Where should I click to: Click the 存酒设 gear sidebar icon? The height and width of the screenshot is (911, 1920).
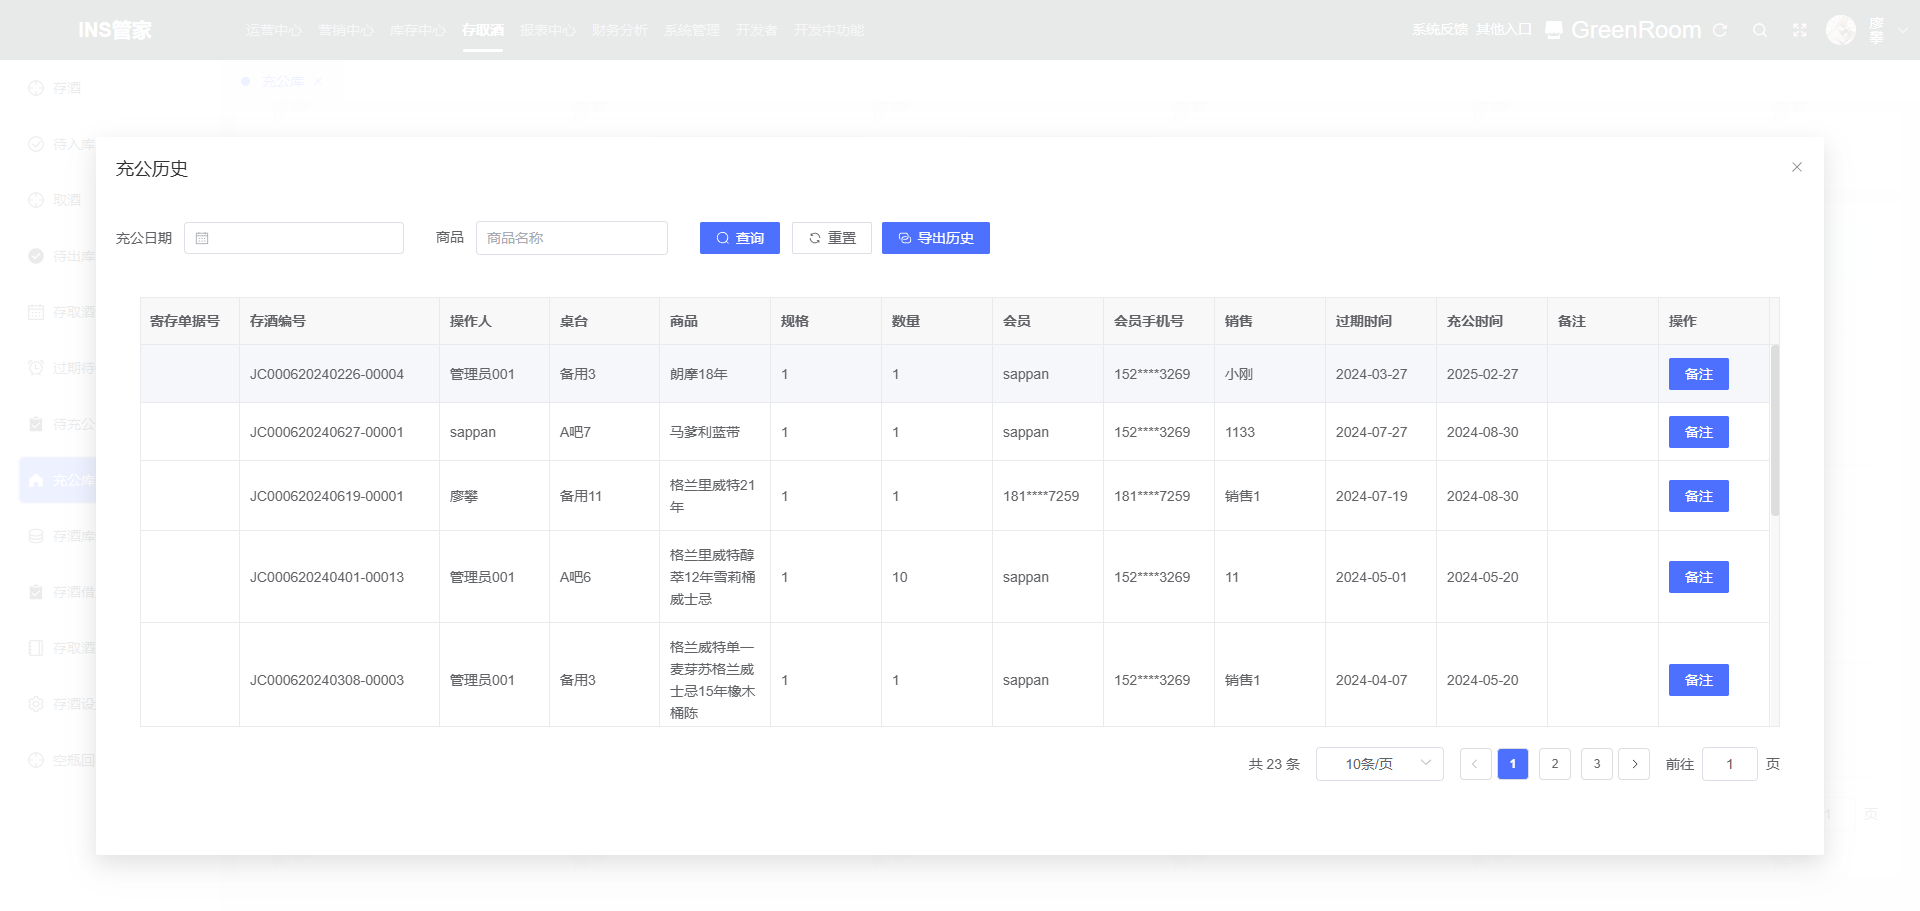36,704
